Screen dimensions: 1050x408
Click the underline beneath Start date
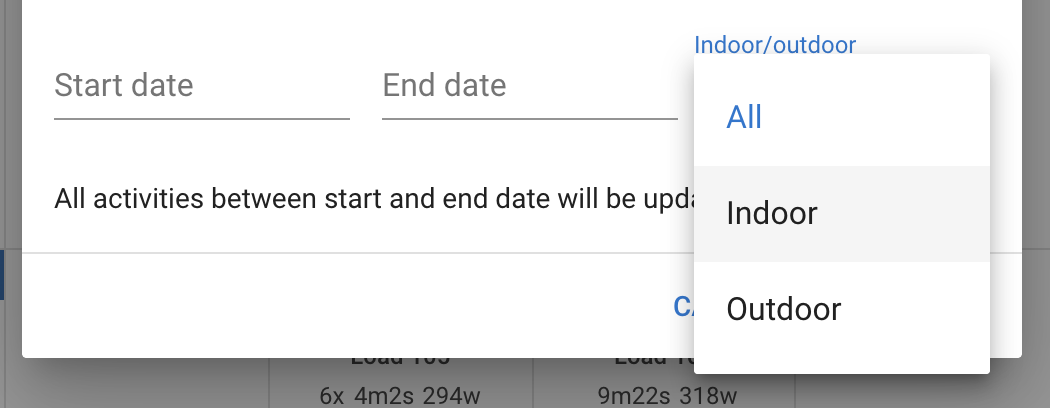(x=202, y=119)
